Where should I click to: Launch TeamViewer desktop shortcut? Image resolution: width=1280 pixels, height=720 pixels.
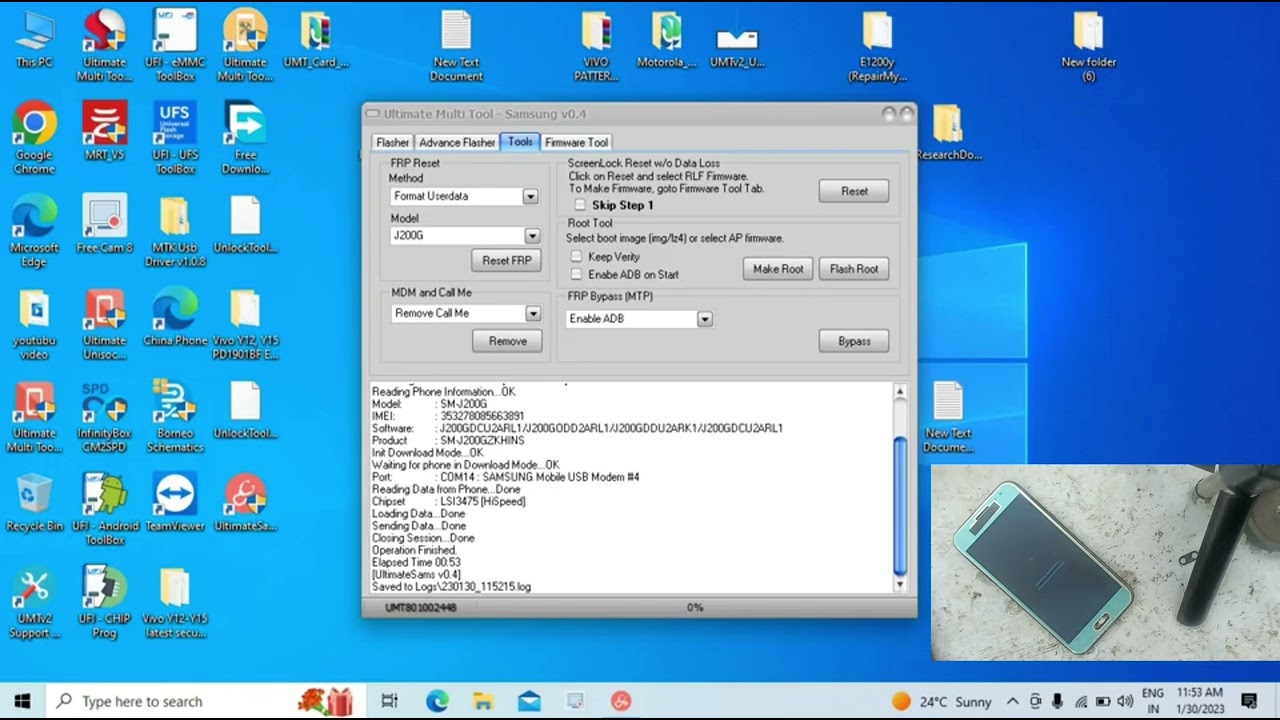pos(175,503)
